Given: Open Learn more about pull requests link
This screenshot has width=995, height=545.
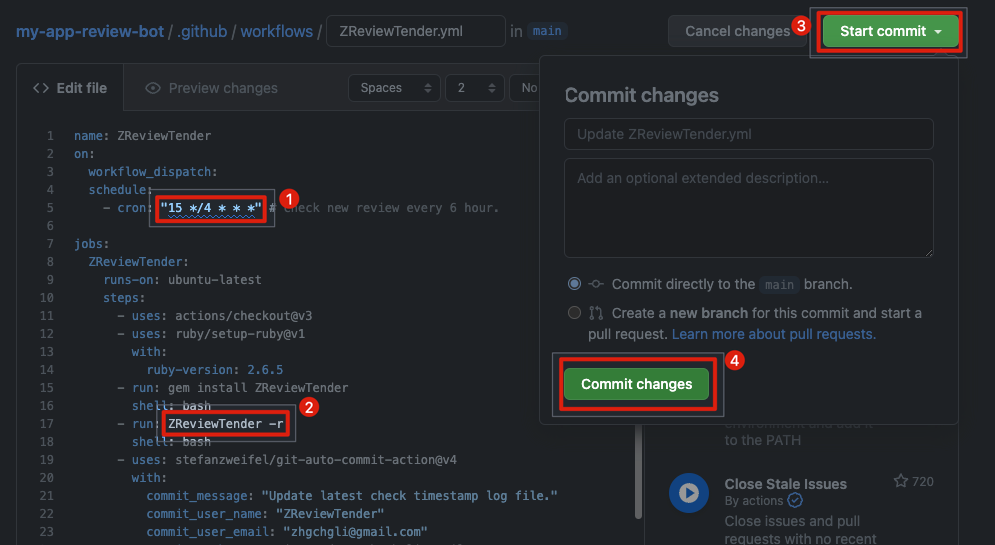Looking at the screenshot, I should click(x=774, y=334).
